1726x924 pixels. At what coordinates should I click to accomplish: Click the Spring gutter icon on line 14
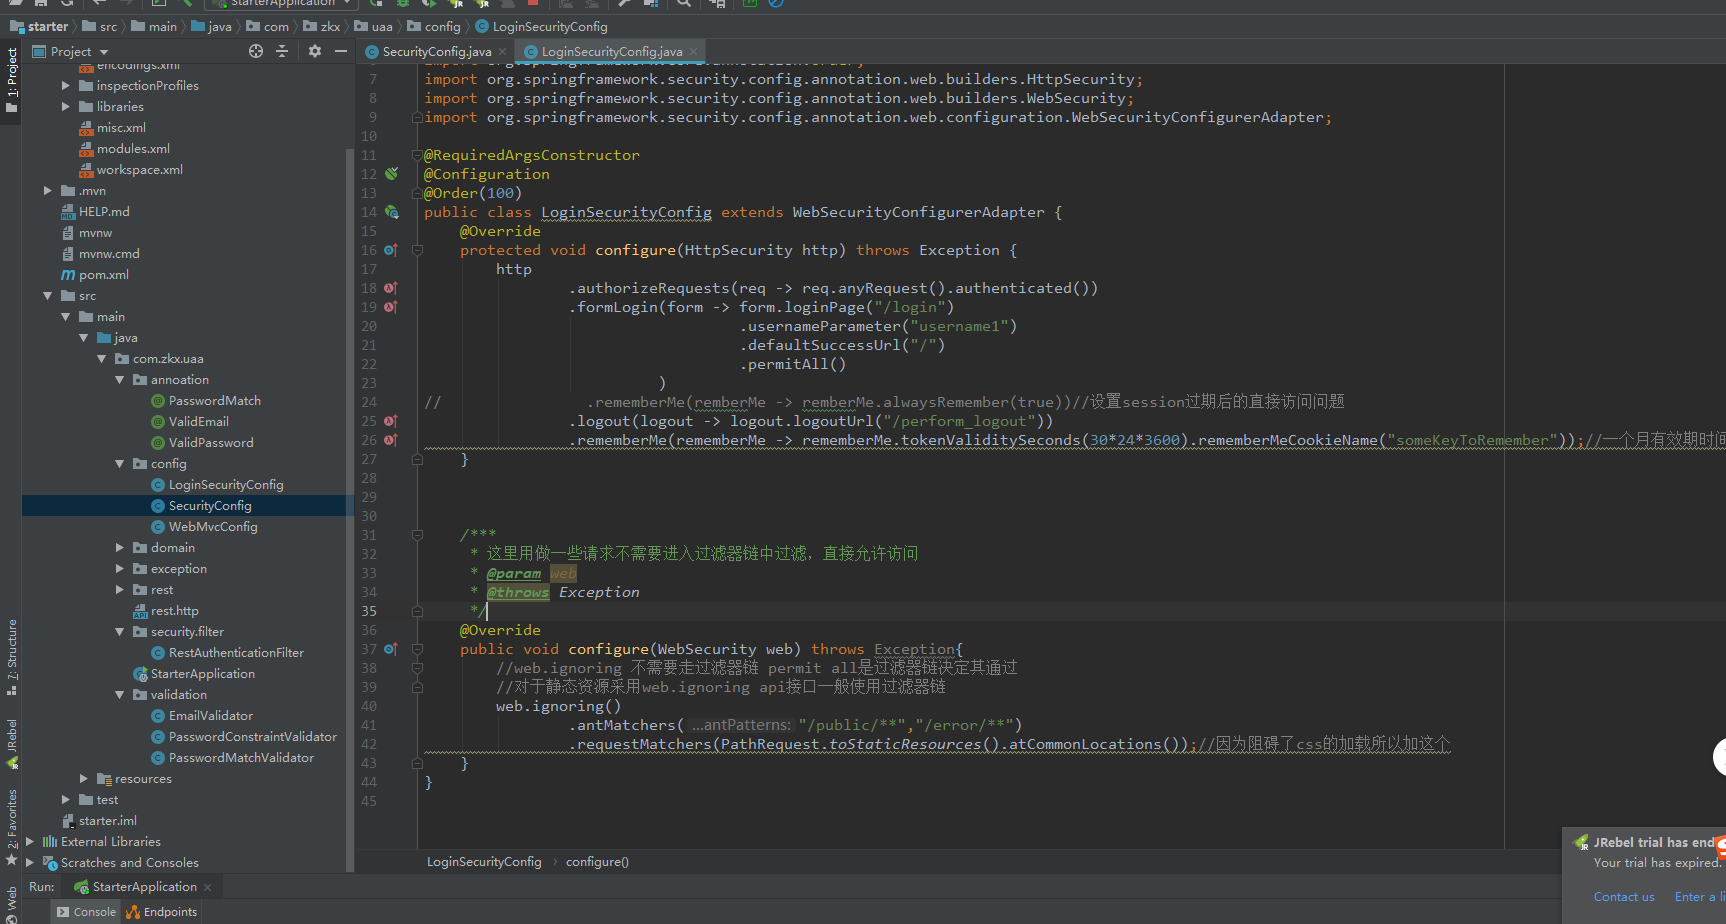[x=391, y=212]
